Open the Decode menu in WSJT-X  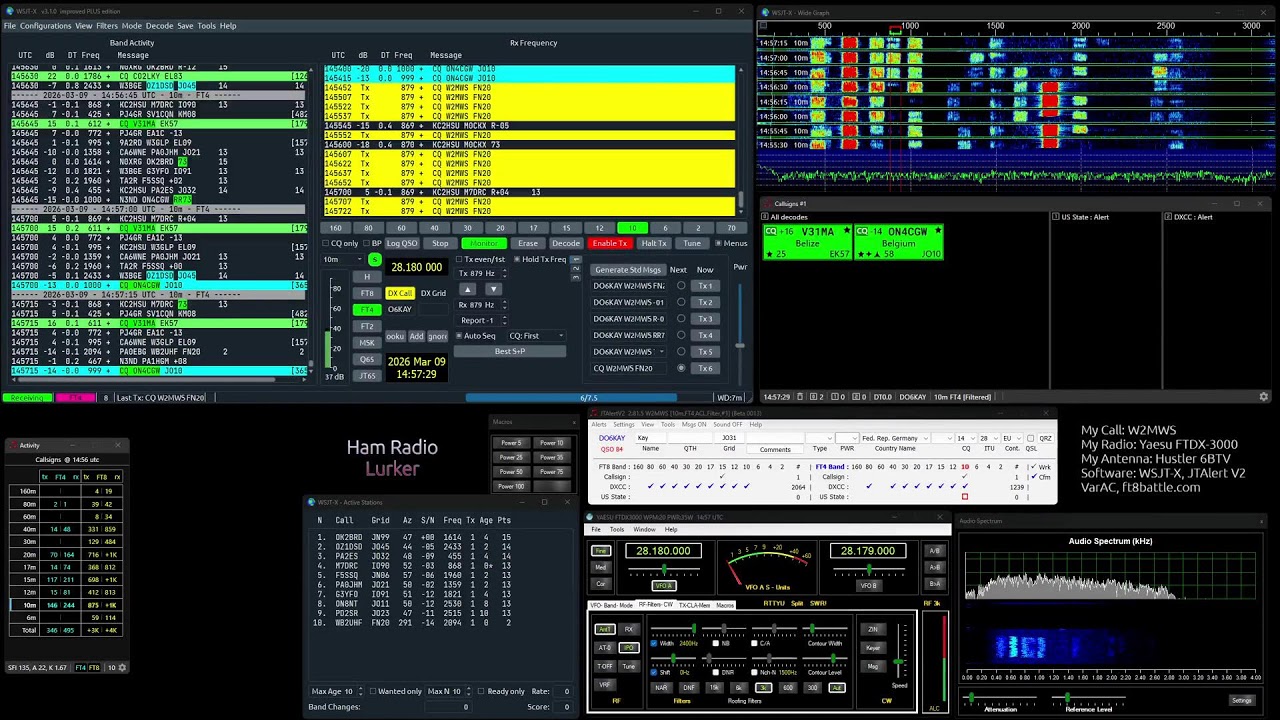coord(159,26)
